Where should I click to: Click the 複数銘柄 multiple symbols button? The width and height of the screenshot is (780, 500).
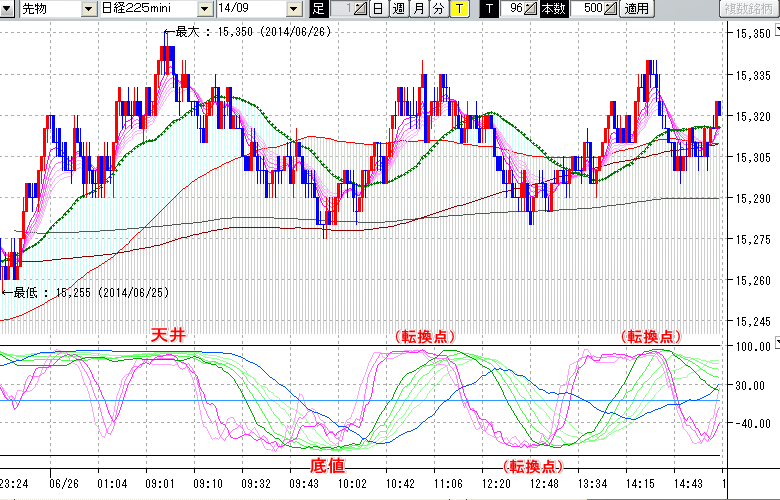coord(749,9)
